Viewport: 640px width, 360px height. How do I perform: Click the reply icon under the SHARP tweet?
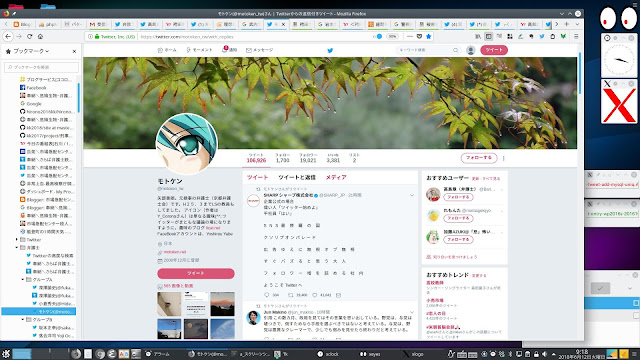pos(267,295)
